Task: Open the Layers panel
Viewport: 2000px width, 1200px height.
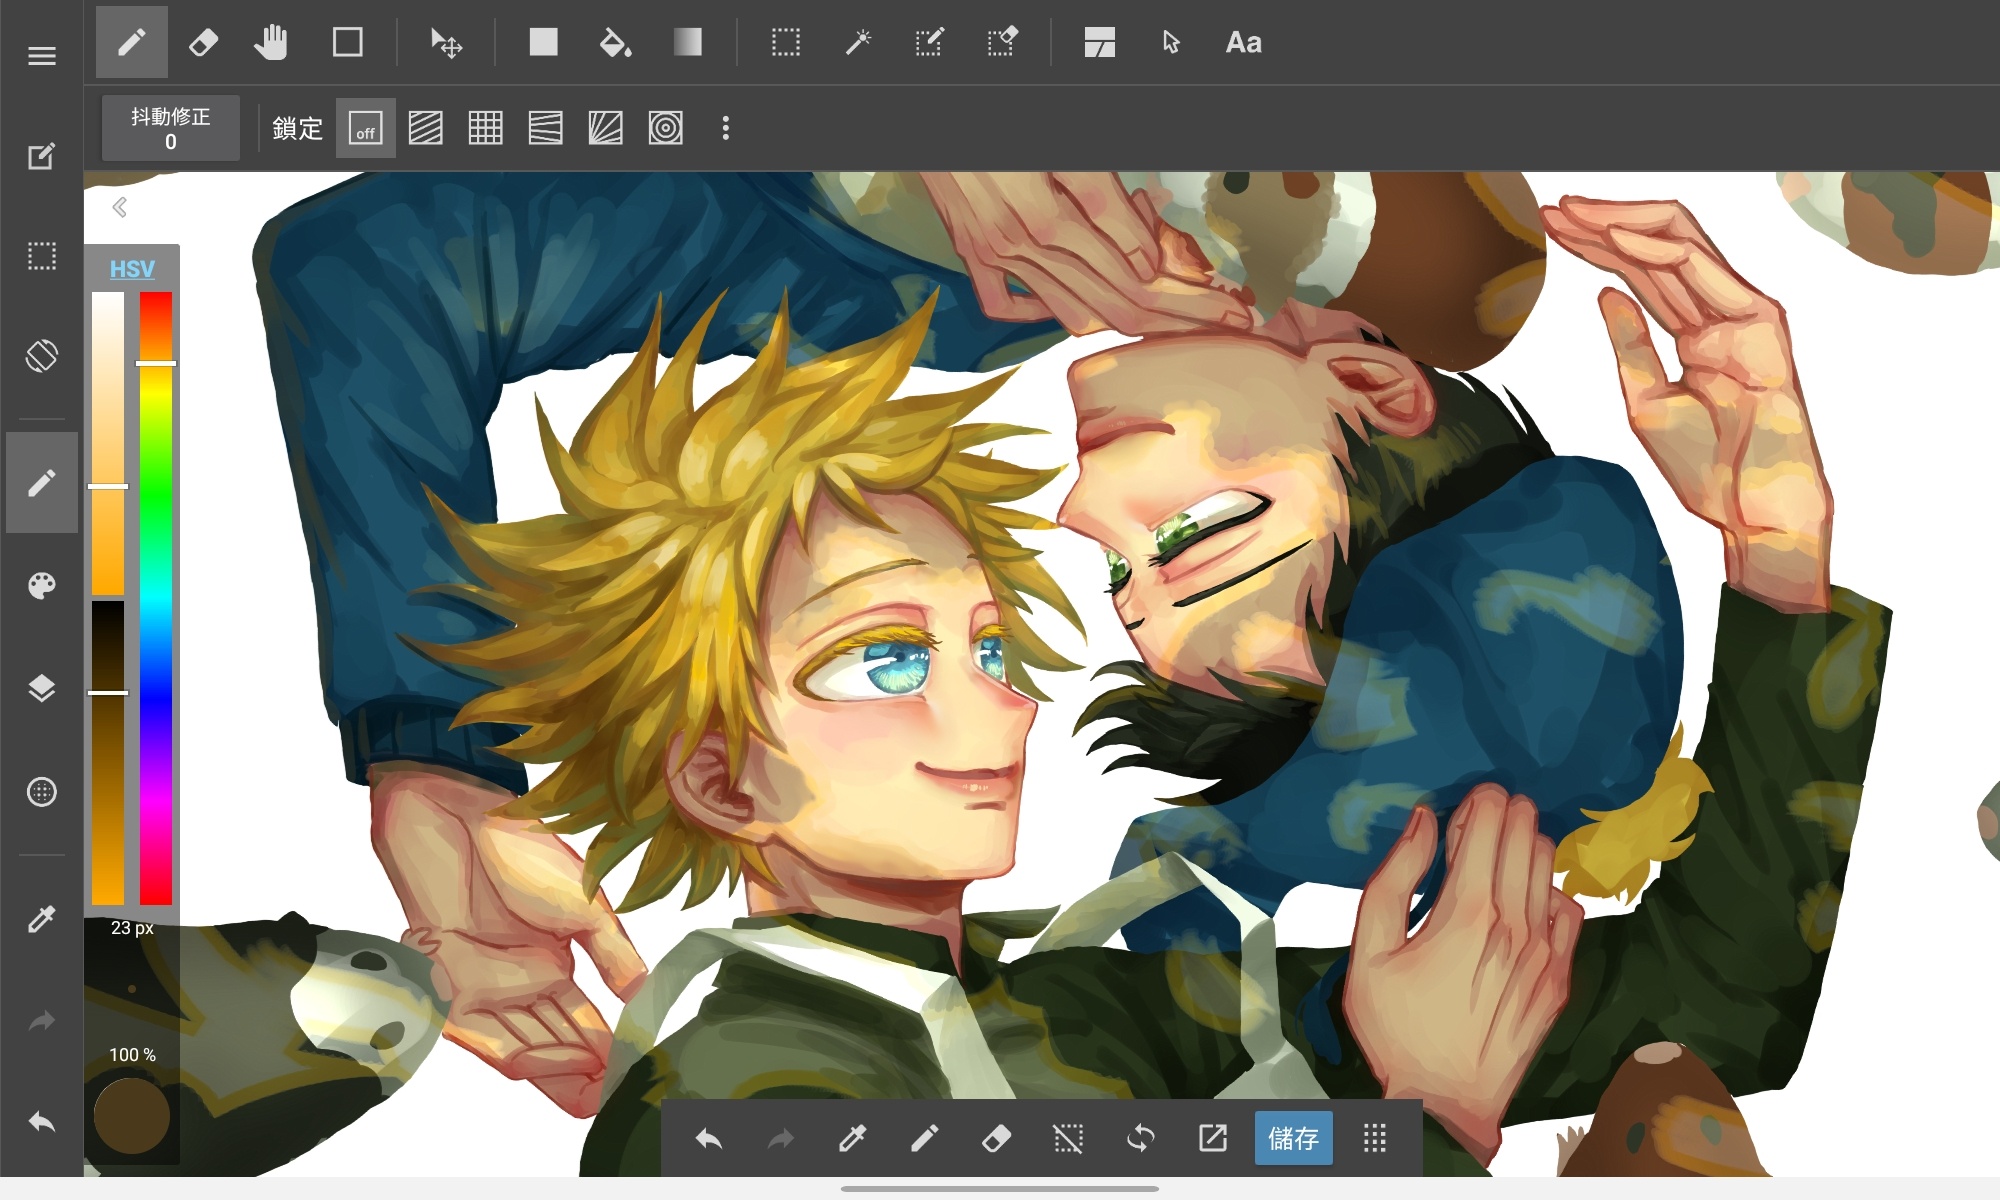Action: point(41,688)
